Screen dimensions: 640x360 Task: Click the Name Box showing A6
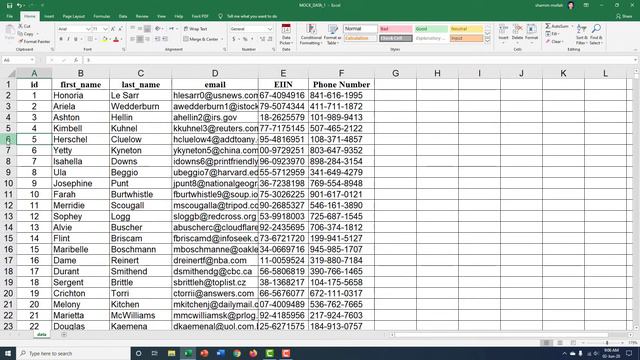(19, 60)
